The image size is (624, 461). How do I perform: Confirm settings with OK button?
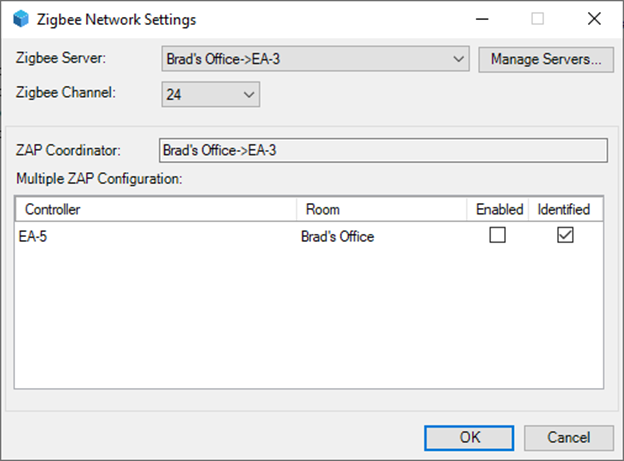pyautogui.click(x=469, y=438)
